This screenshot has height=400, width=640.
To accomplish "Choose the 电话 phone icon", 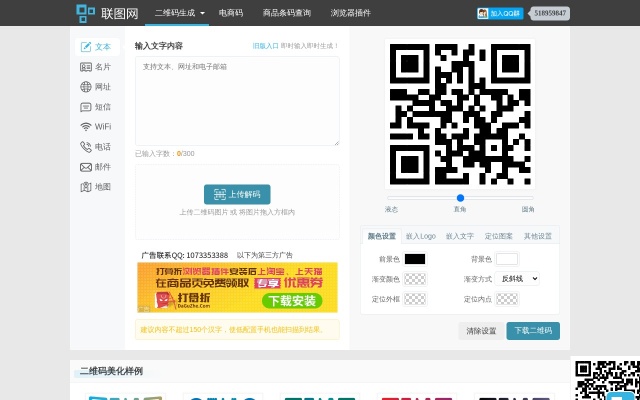I will tap(86, 147).
